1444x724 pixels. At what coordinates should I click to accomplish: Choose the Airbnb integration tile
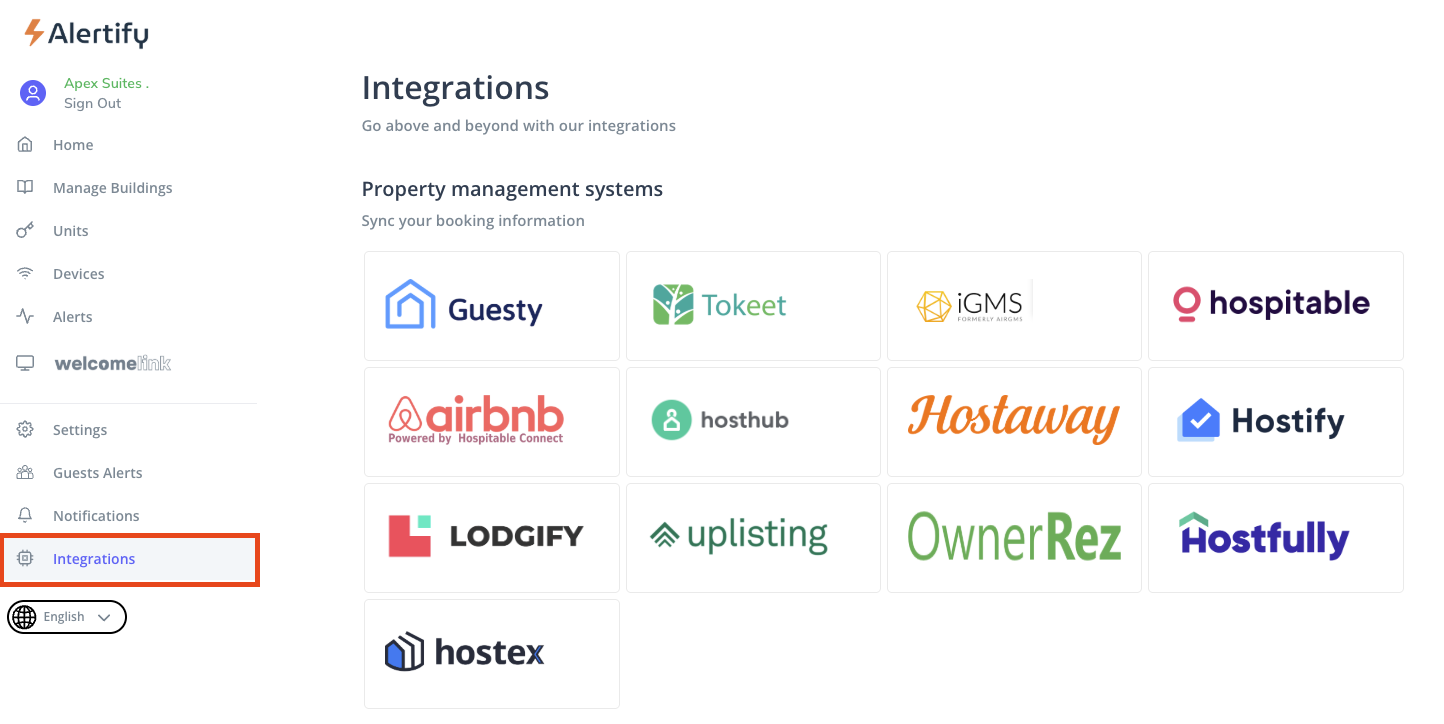coord(491,422)
